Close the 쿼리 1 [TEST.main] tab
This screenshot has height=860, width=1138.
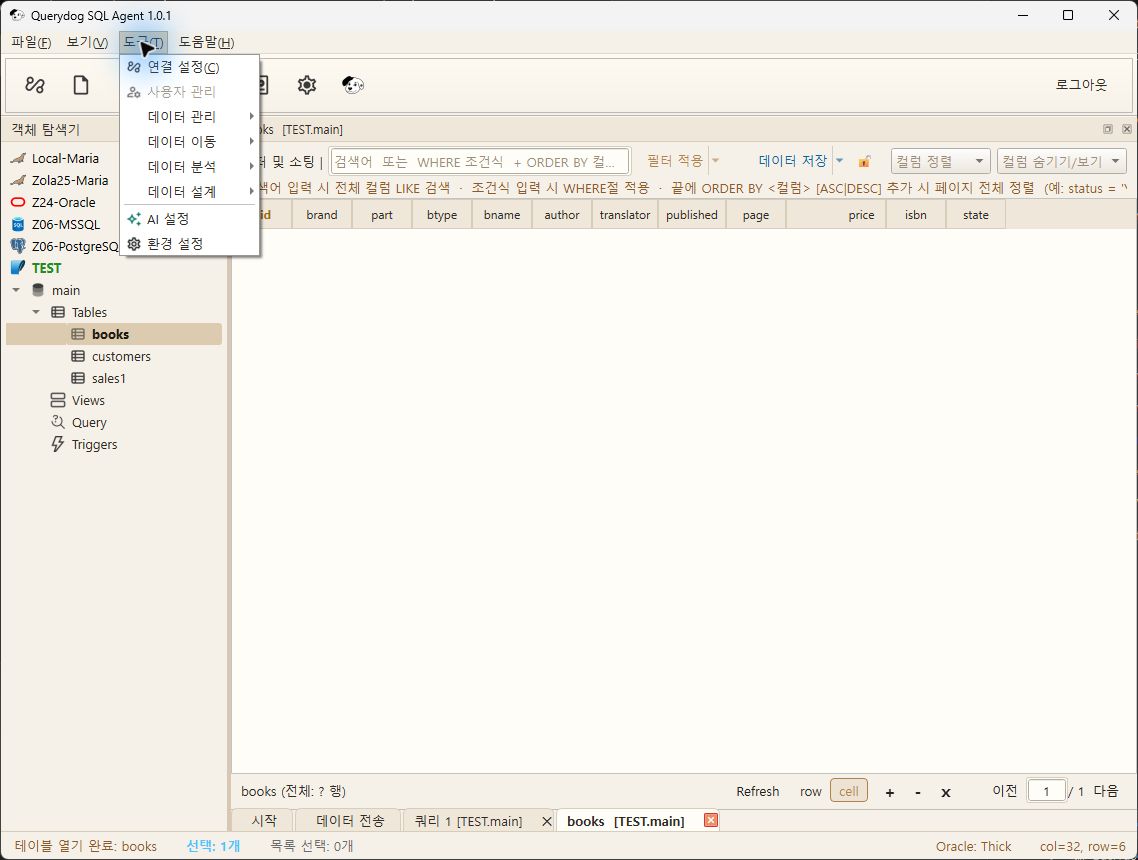[547, 821]
